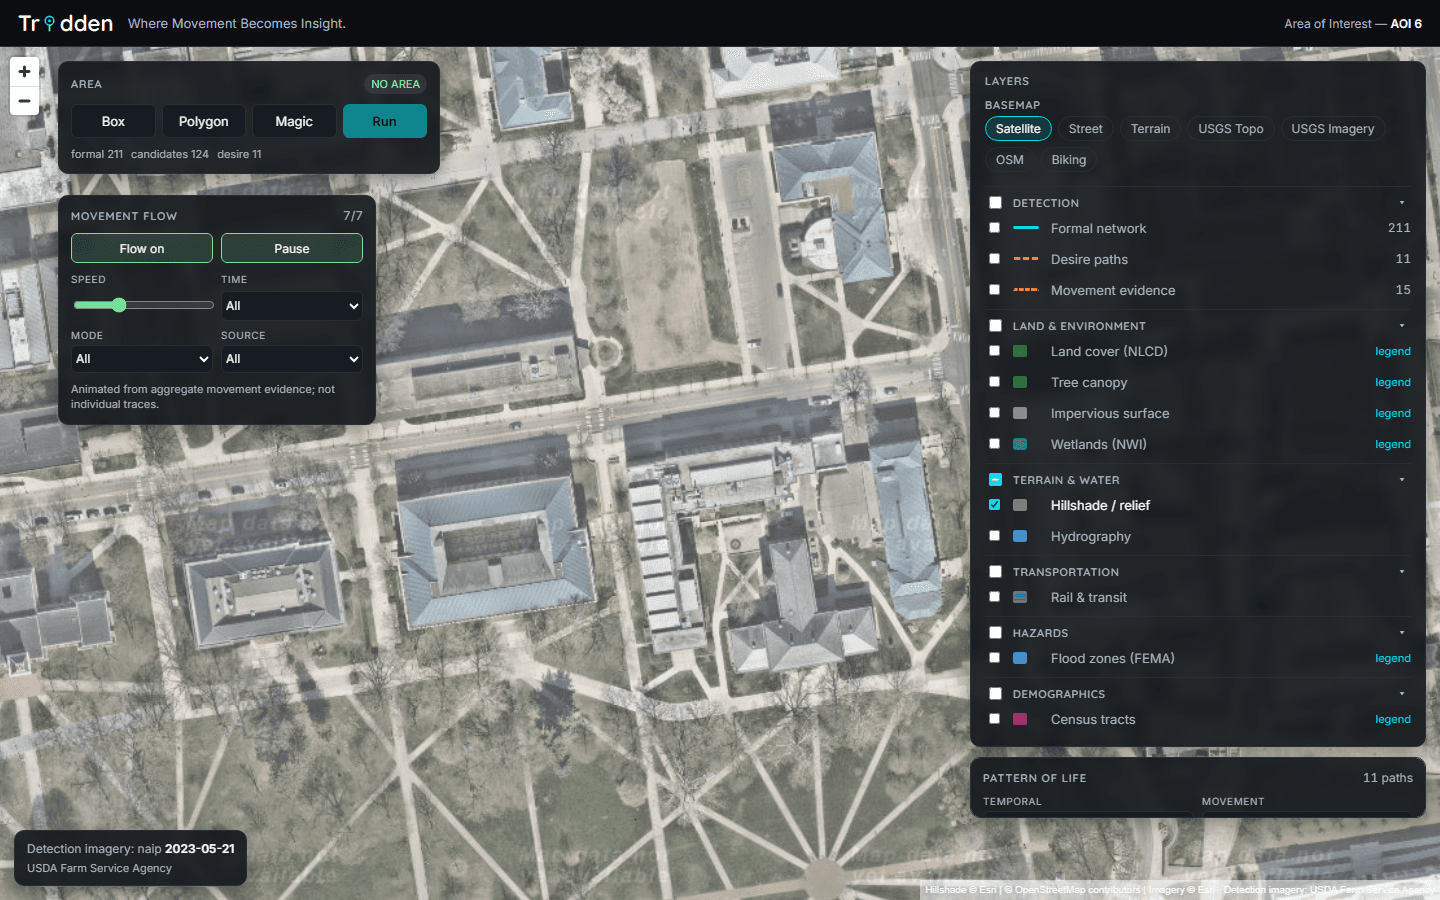Choose the Polygon area tool

(203, 121)
